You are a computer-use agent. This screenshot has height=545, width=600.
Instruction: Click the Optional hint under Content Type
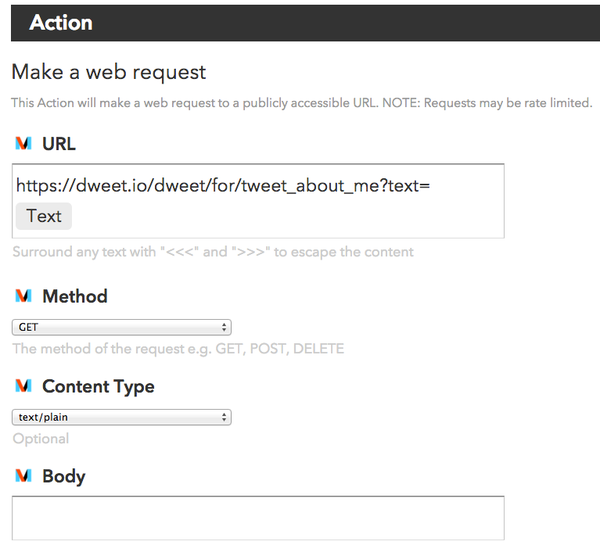click(41, 439)
